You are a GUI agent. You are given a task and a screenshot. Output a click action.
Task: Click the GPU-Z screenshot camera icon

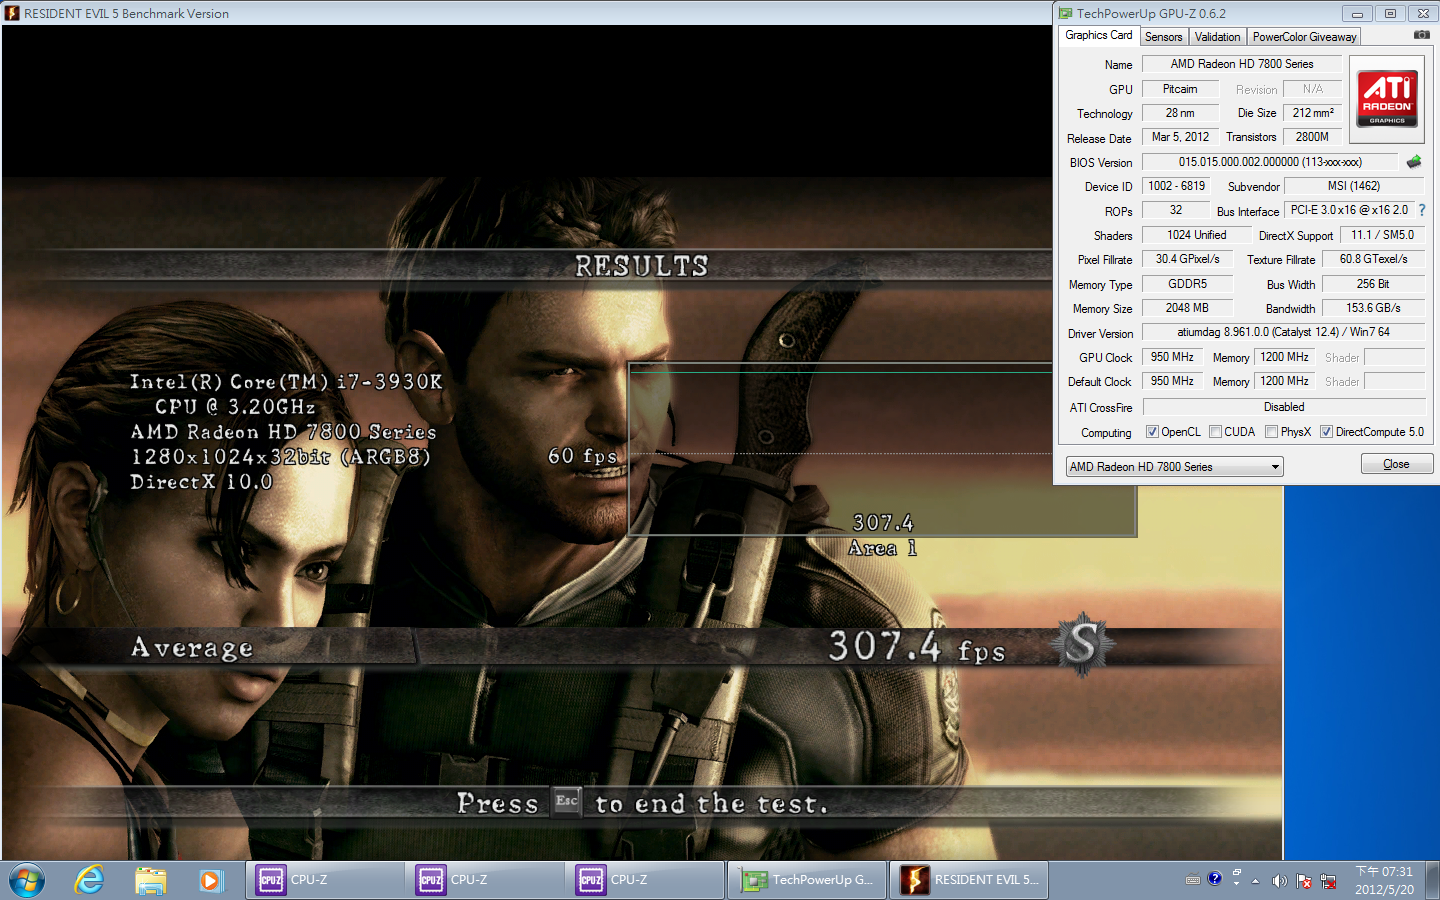(x=1421, y=35)
